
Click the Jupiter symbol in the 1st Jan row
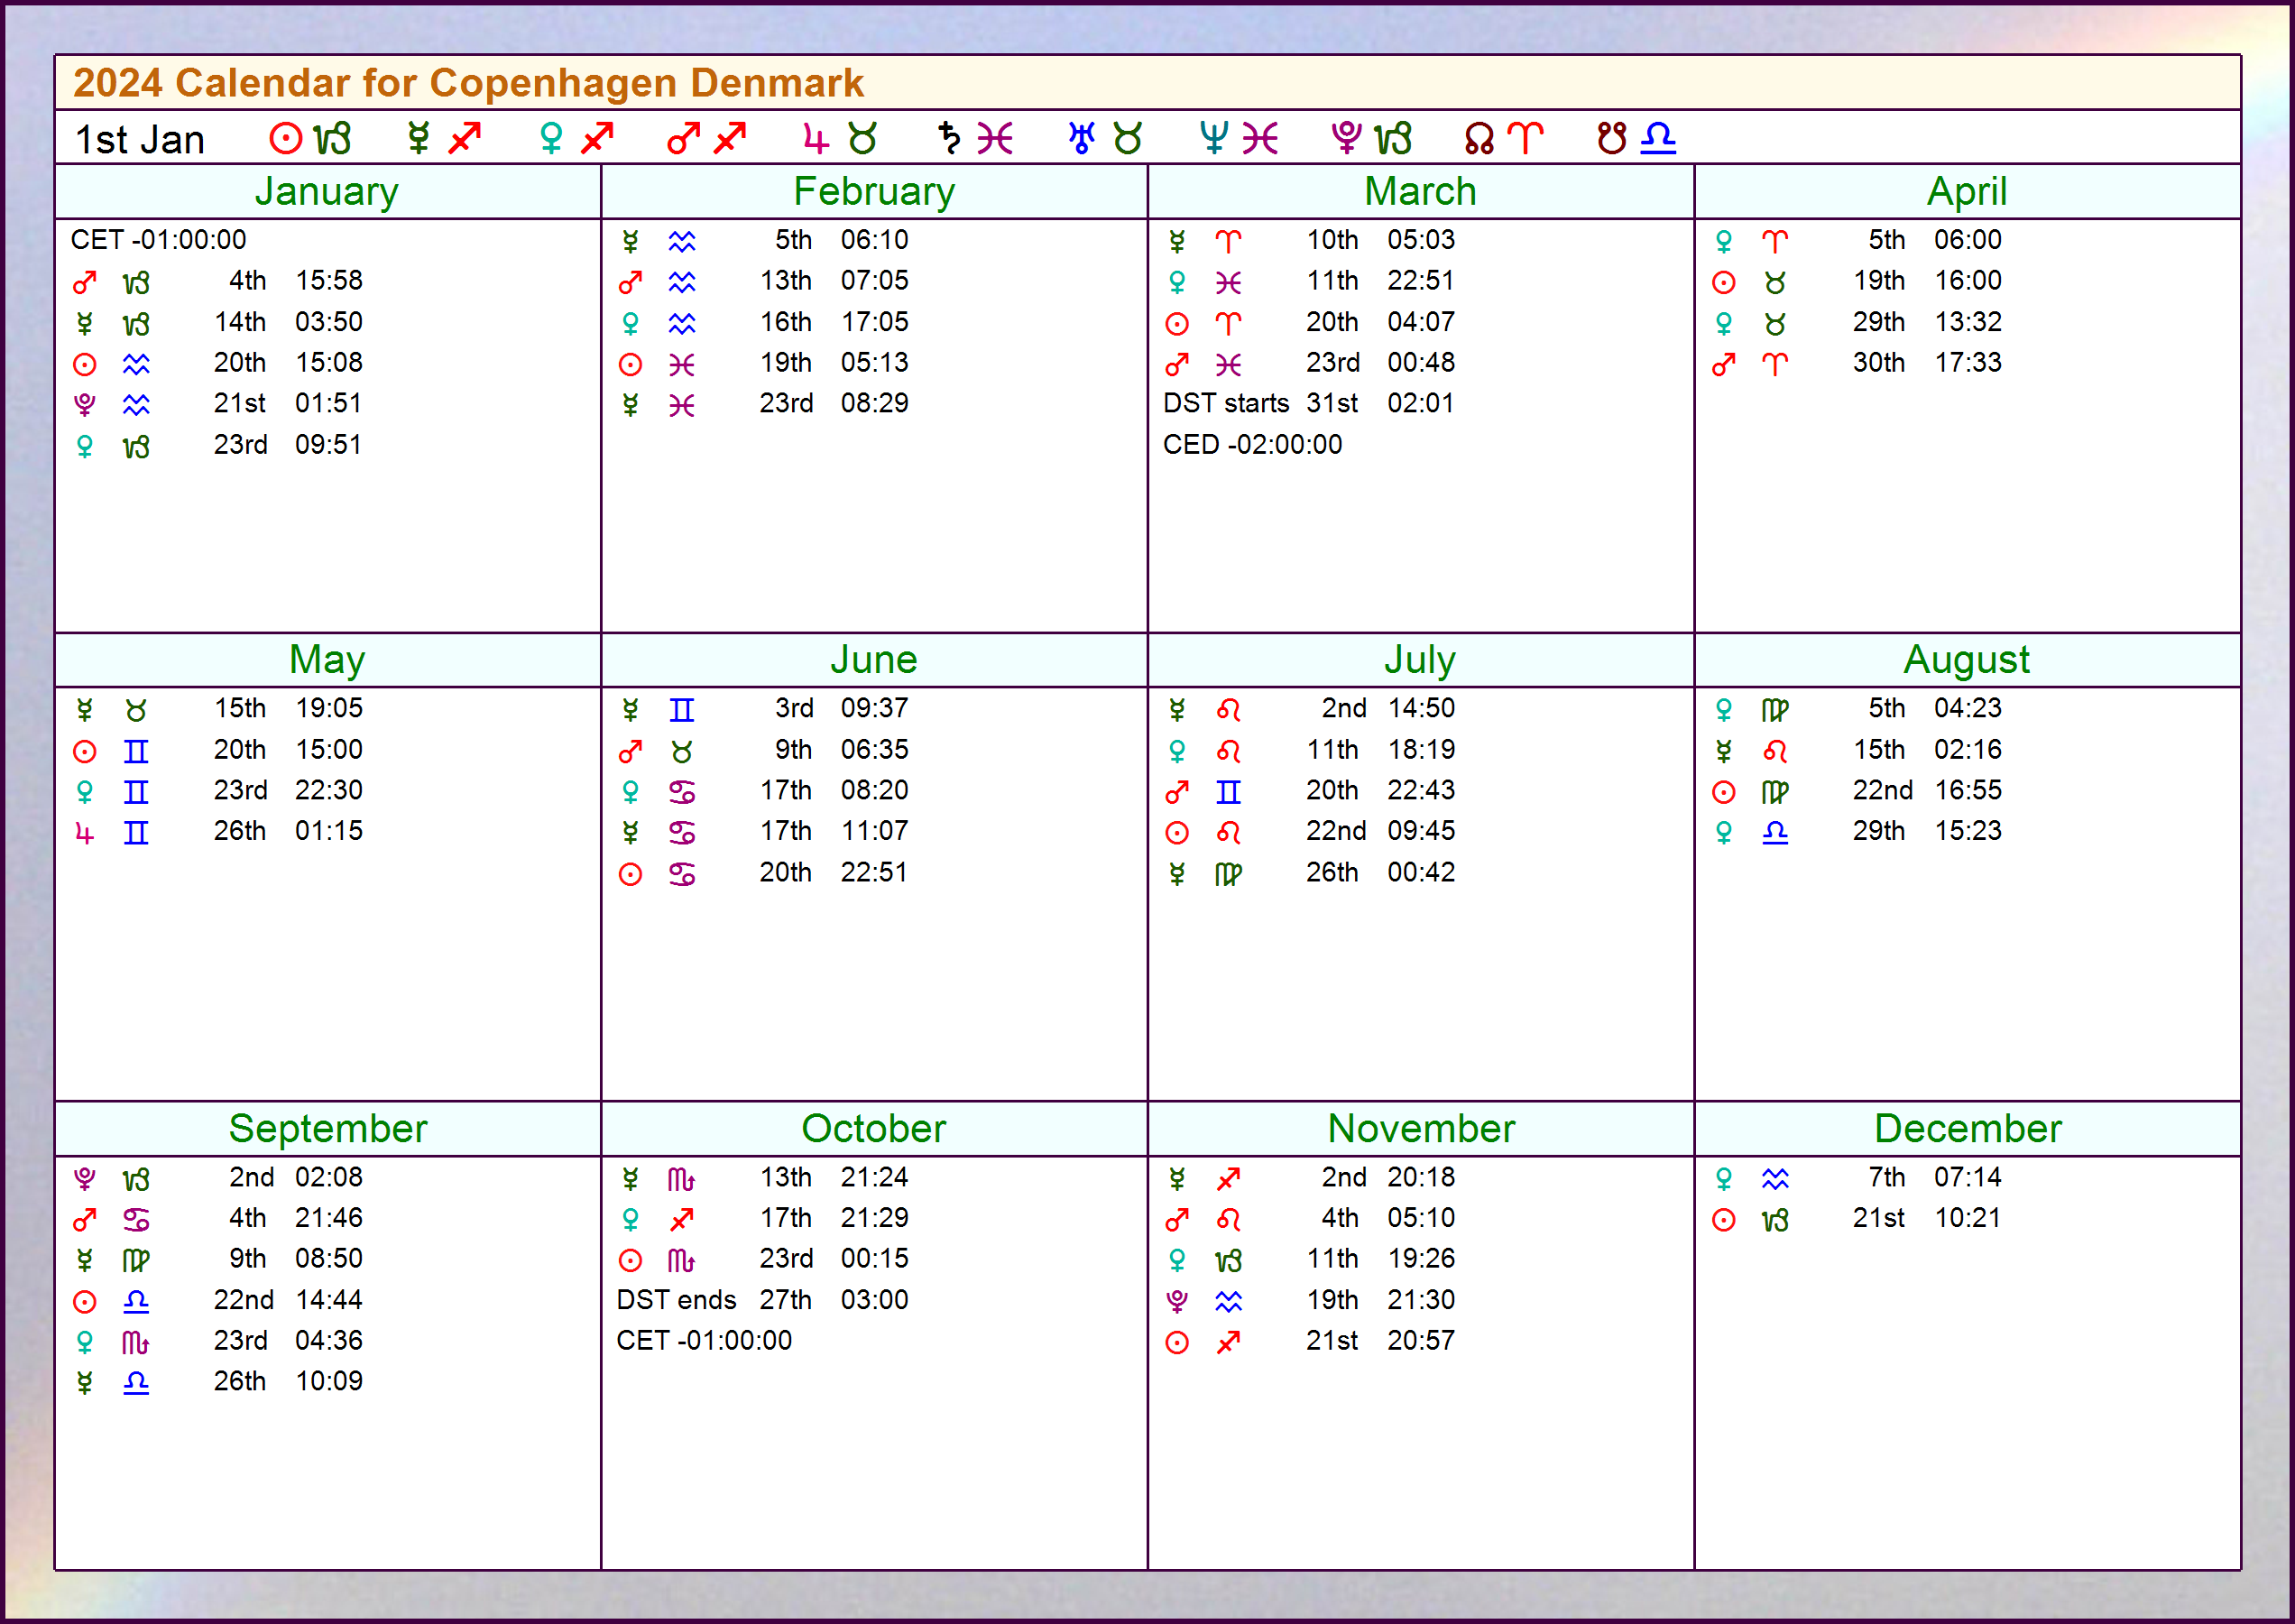click(x=816, y=138)
